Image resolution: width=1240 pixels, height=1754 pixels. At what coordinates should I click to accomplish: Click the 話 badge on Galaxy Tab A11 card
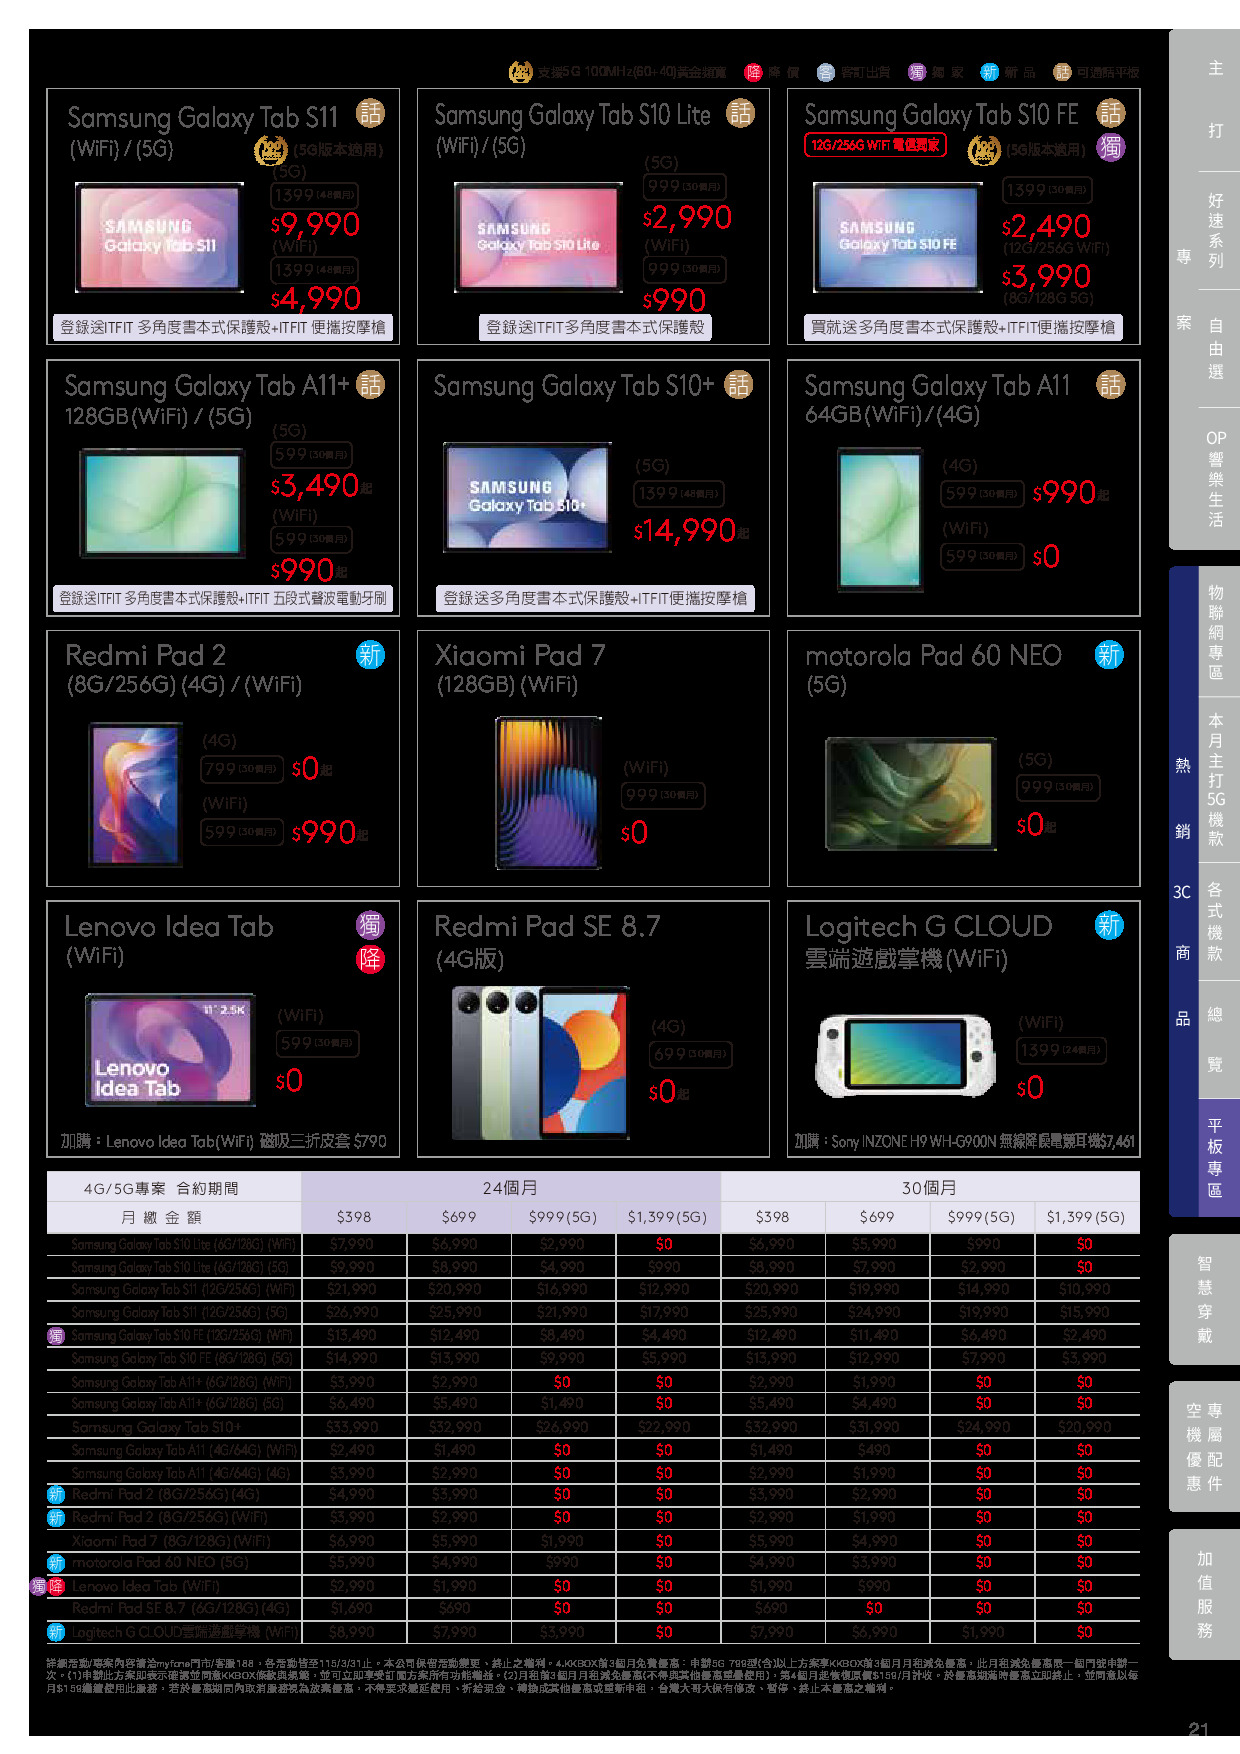click(x=1110, y=385)
